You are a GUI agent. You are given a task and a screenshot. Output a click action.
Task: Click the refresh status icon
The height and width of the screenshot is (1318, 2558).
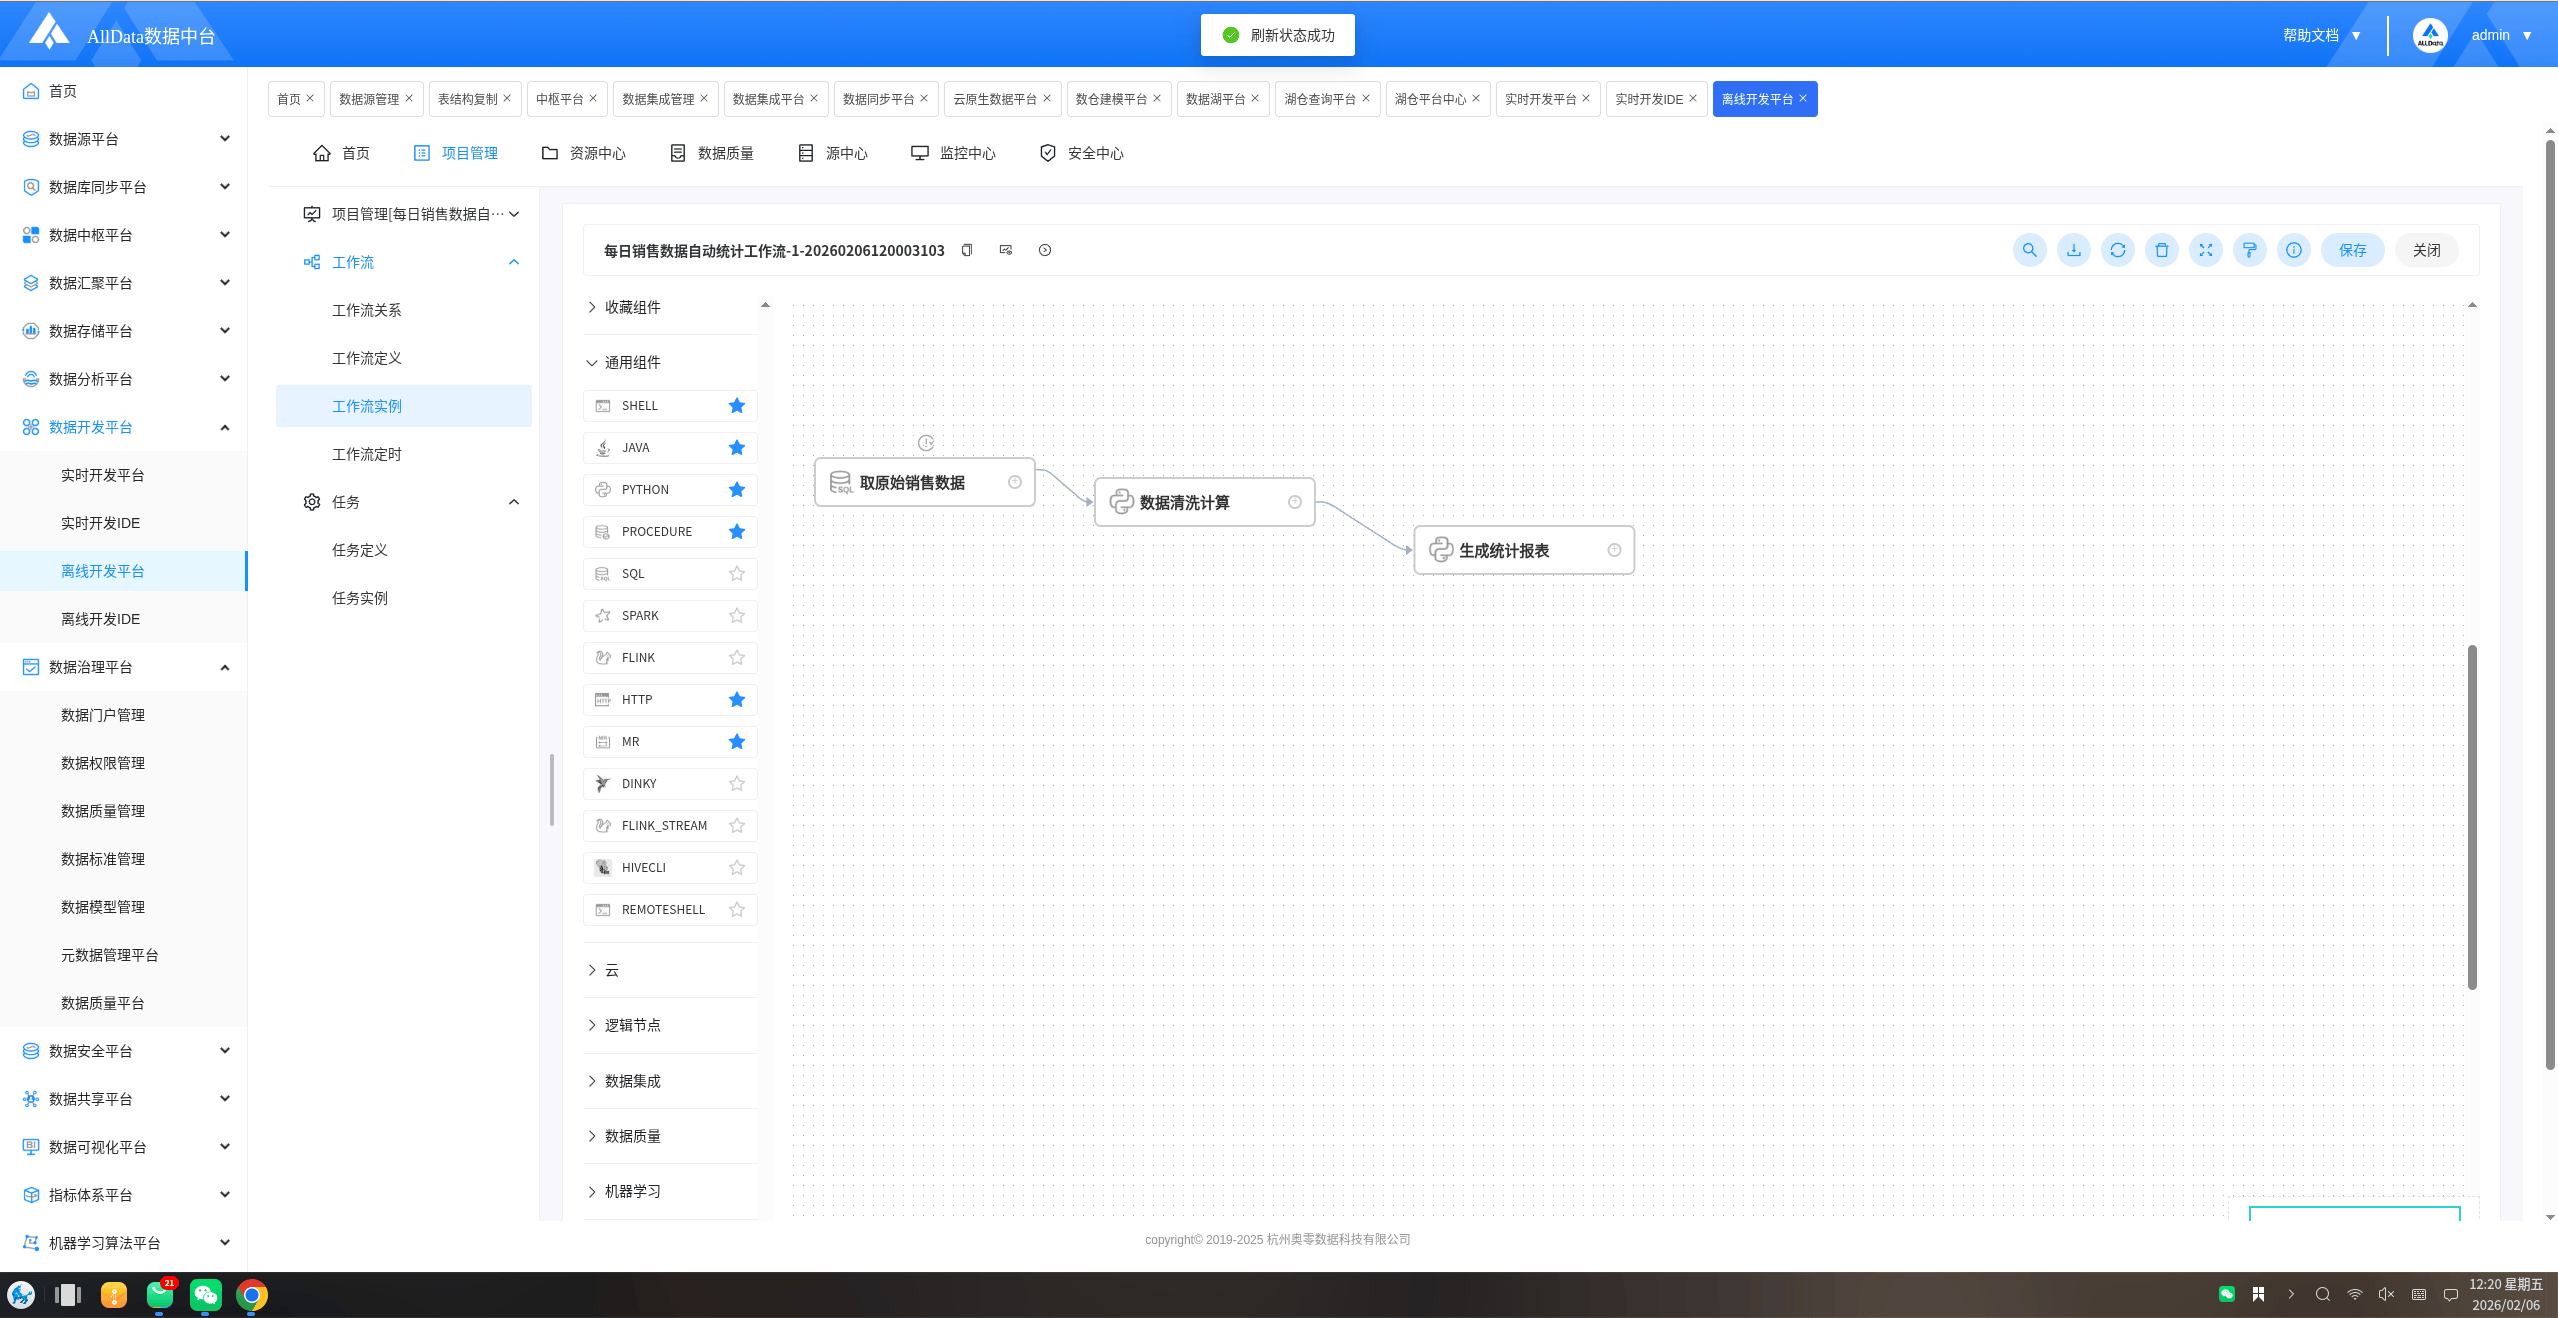pos(2117,250)
